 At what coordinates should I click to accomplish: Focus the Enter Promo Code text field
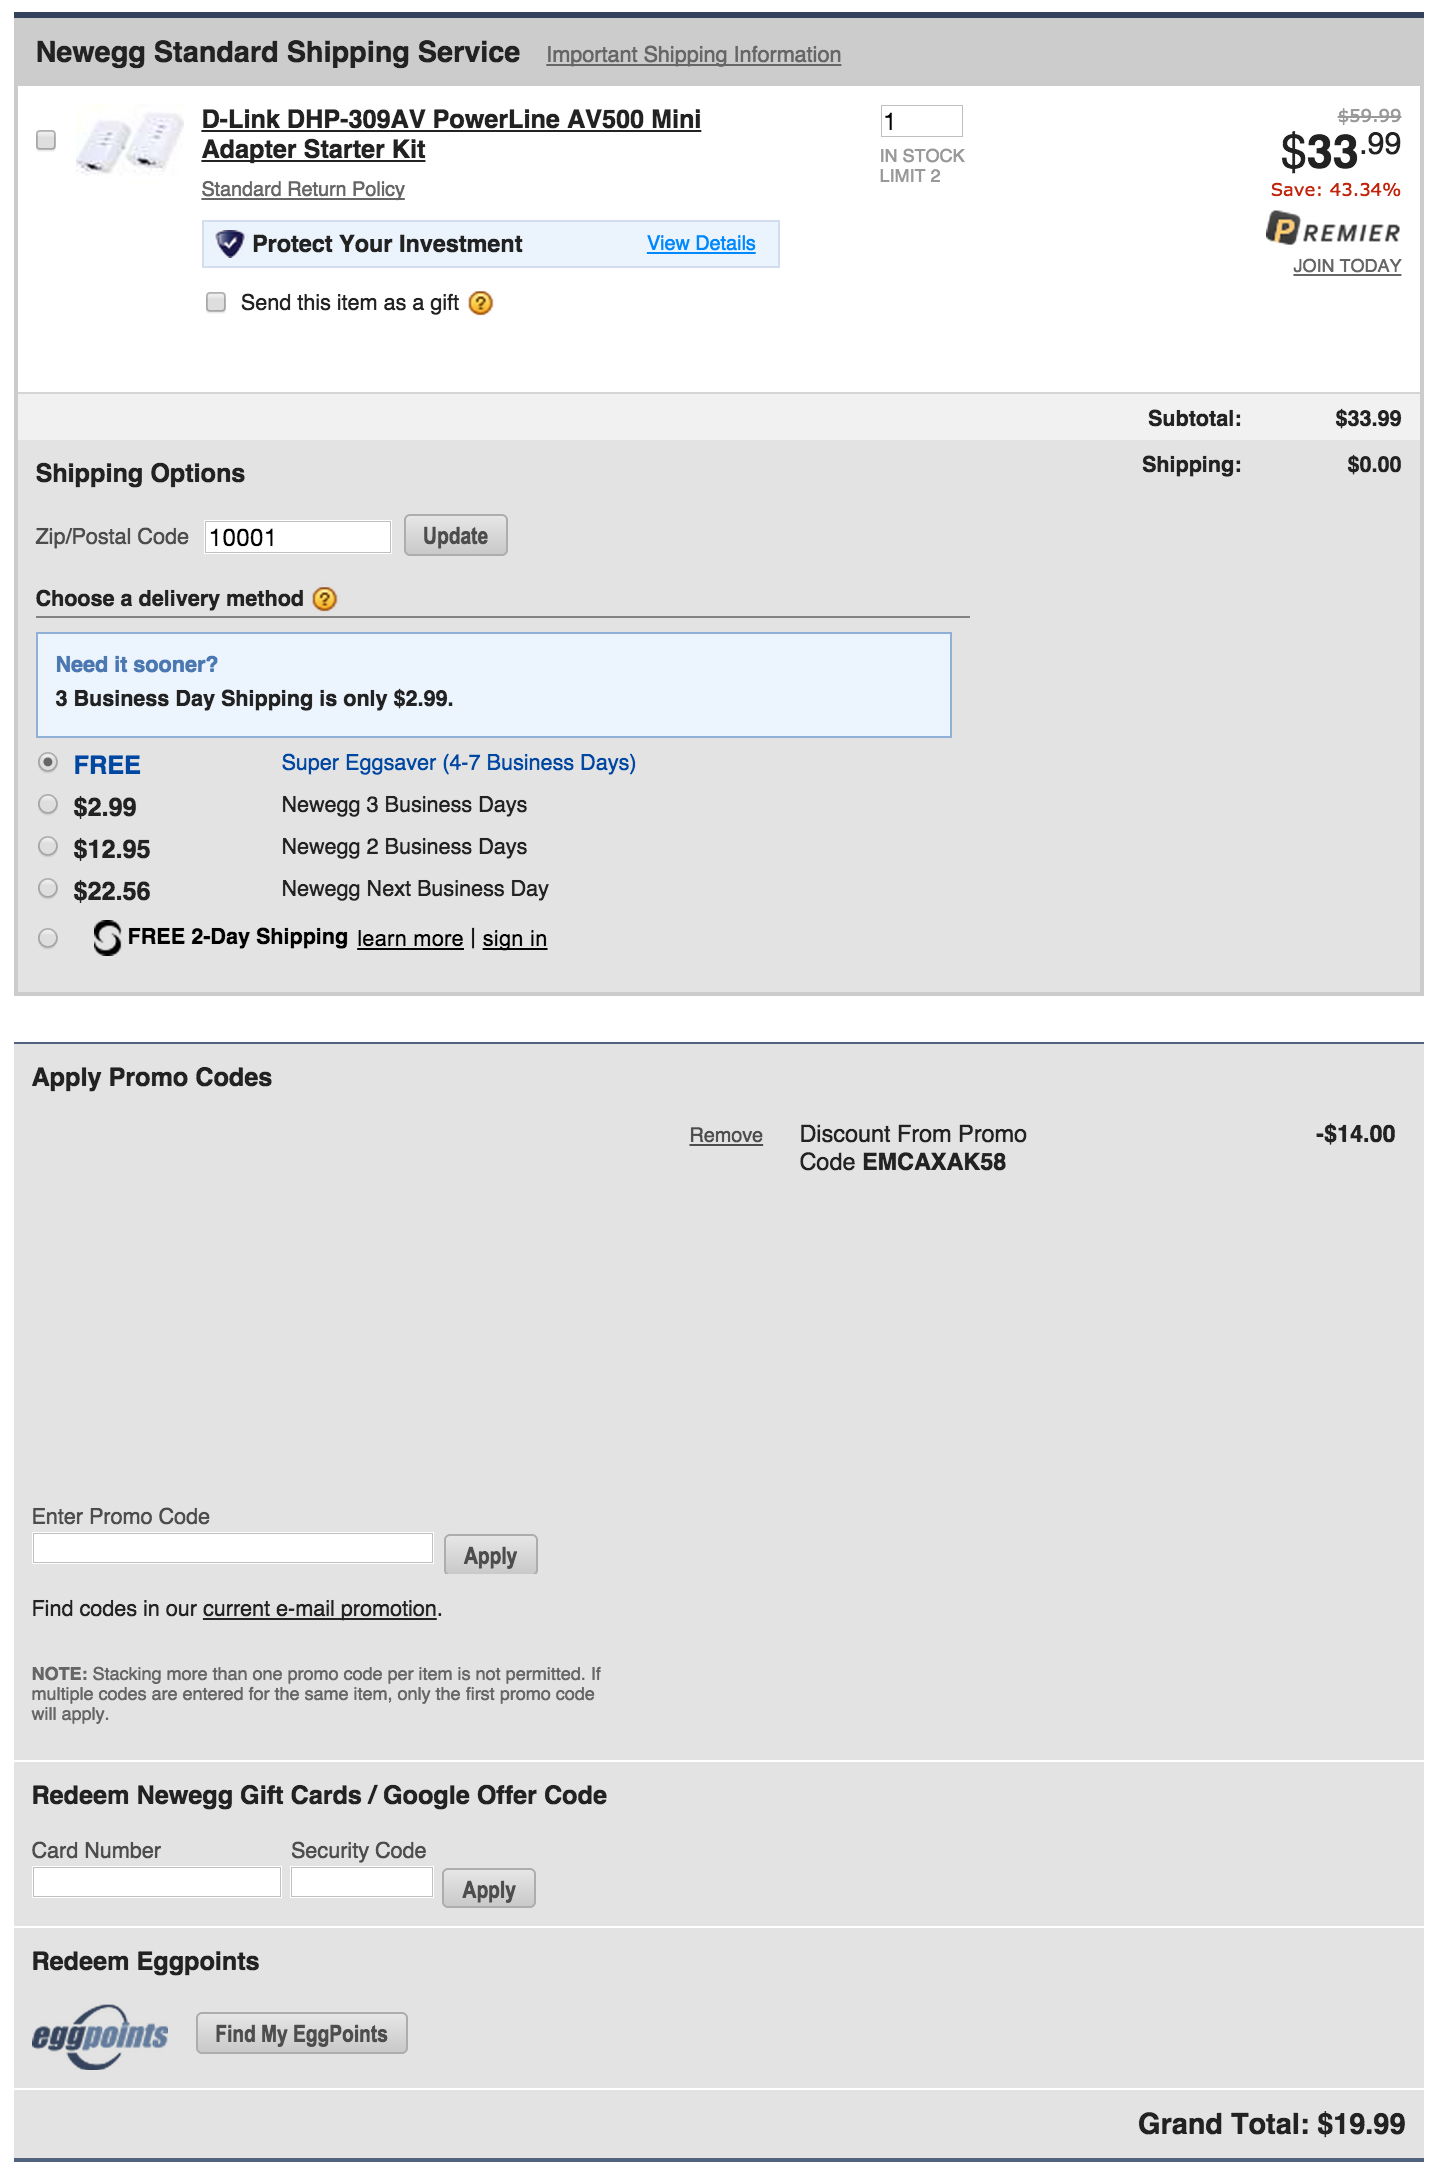tap(233, 1548)
